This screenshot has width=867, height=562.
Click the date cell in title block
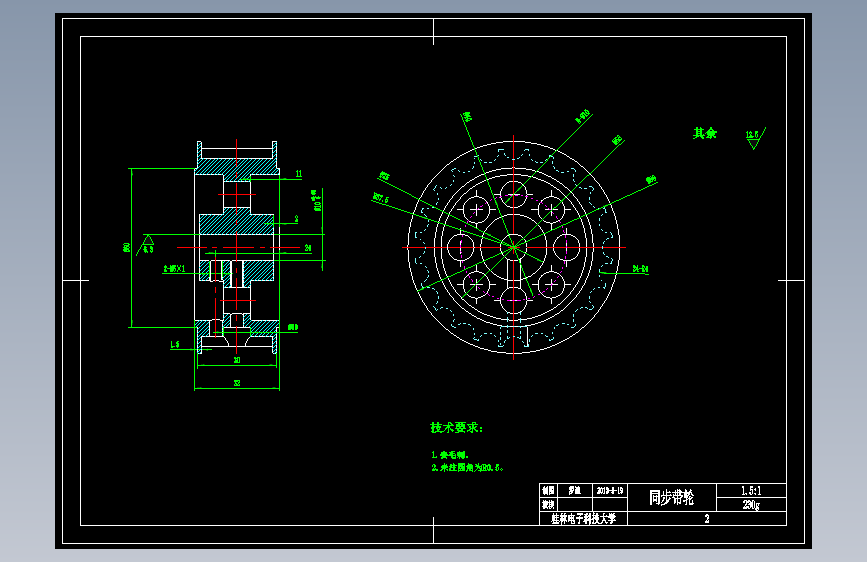[610, 491]
